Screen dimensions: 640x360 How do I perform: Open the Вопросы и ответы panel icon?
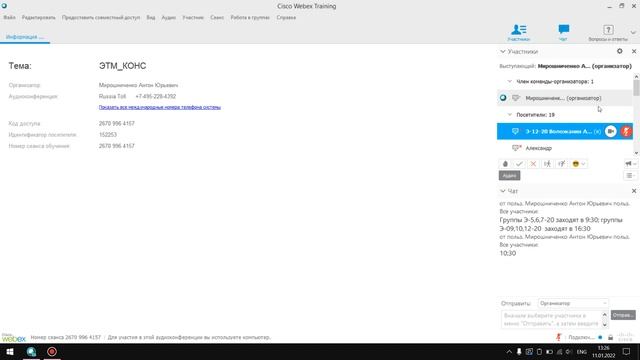(x=608, y=32)
